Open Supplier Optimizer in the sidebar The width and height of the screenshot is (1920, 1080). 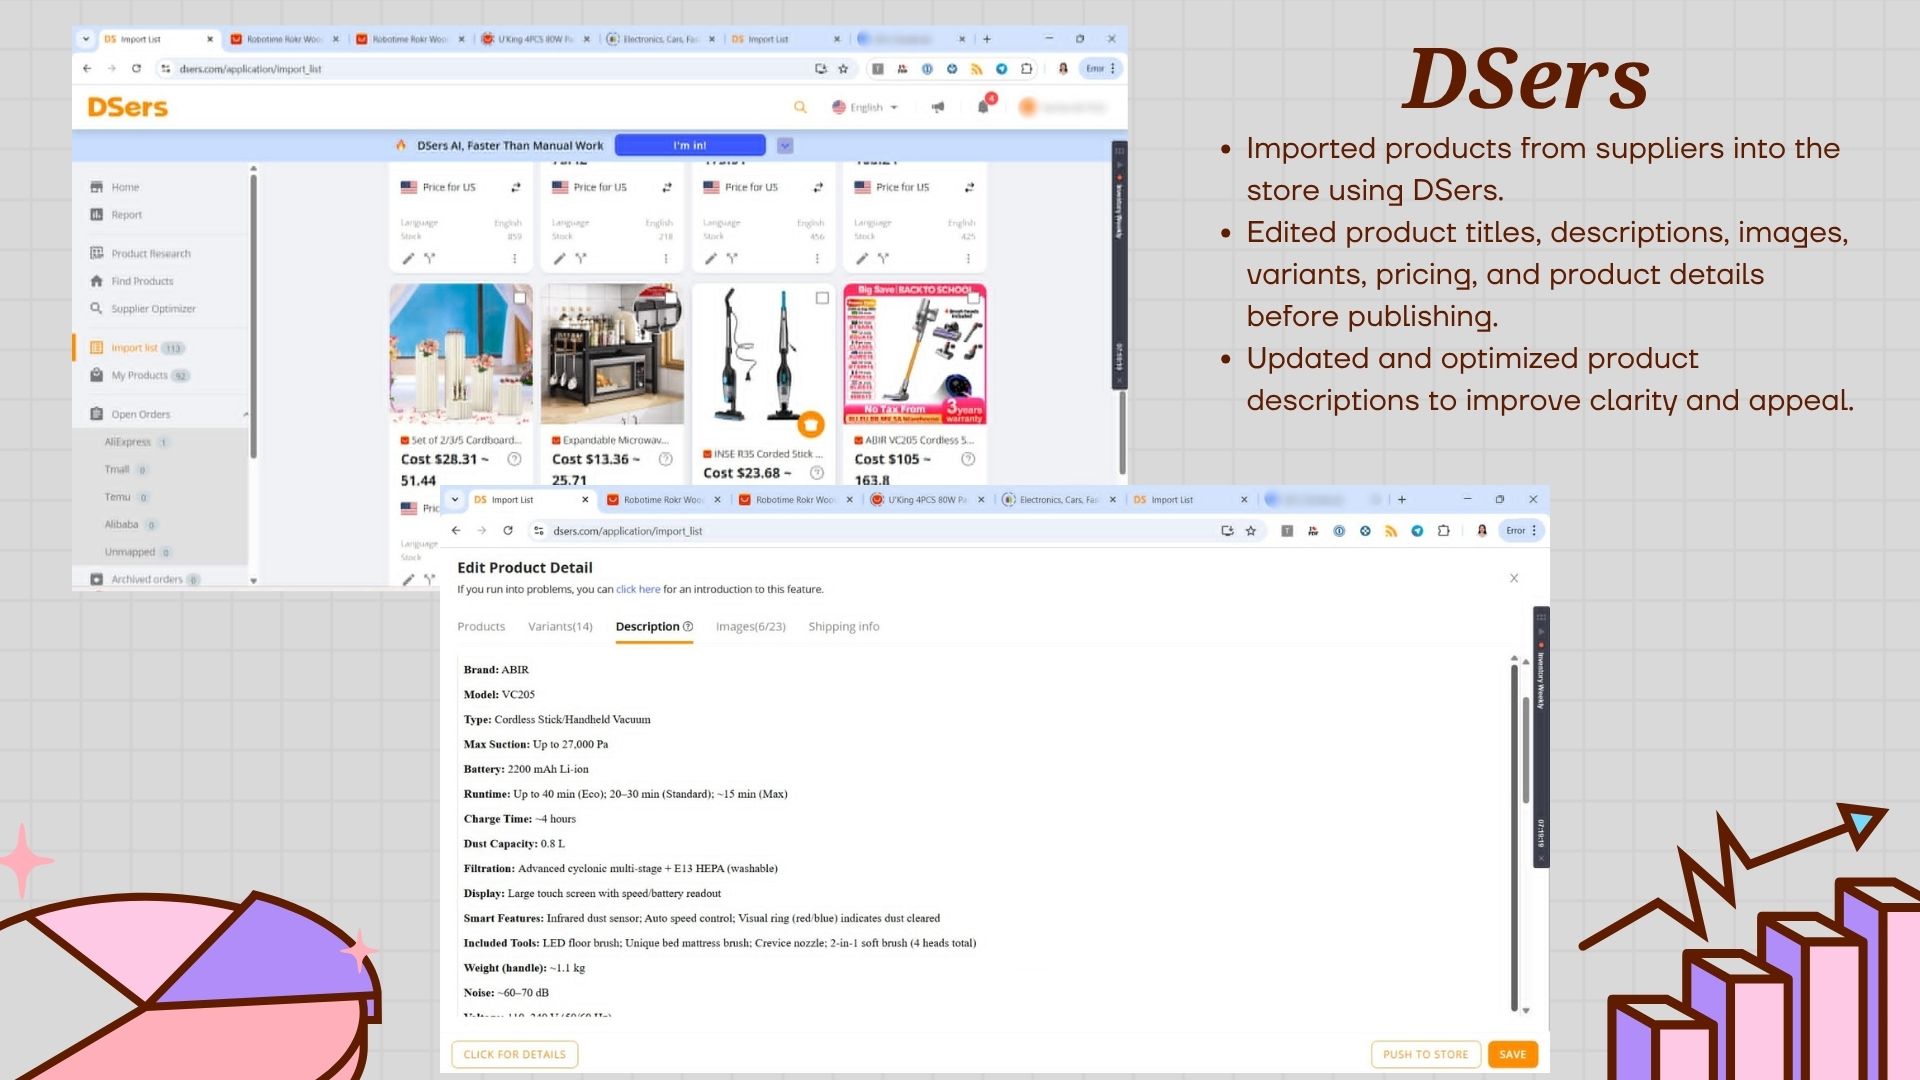pos(143,309)
